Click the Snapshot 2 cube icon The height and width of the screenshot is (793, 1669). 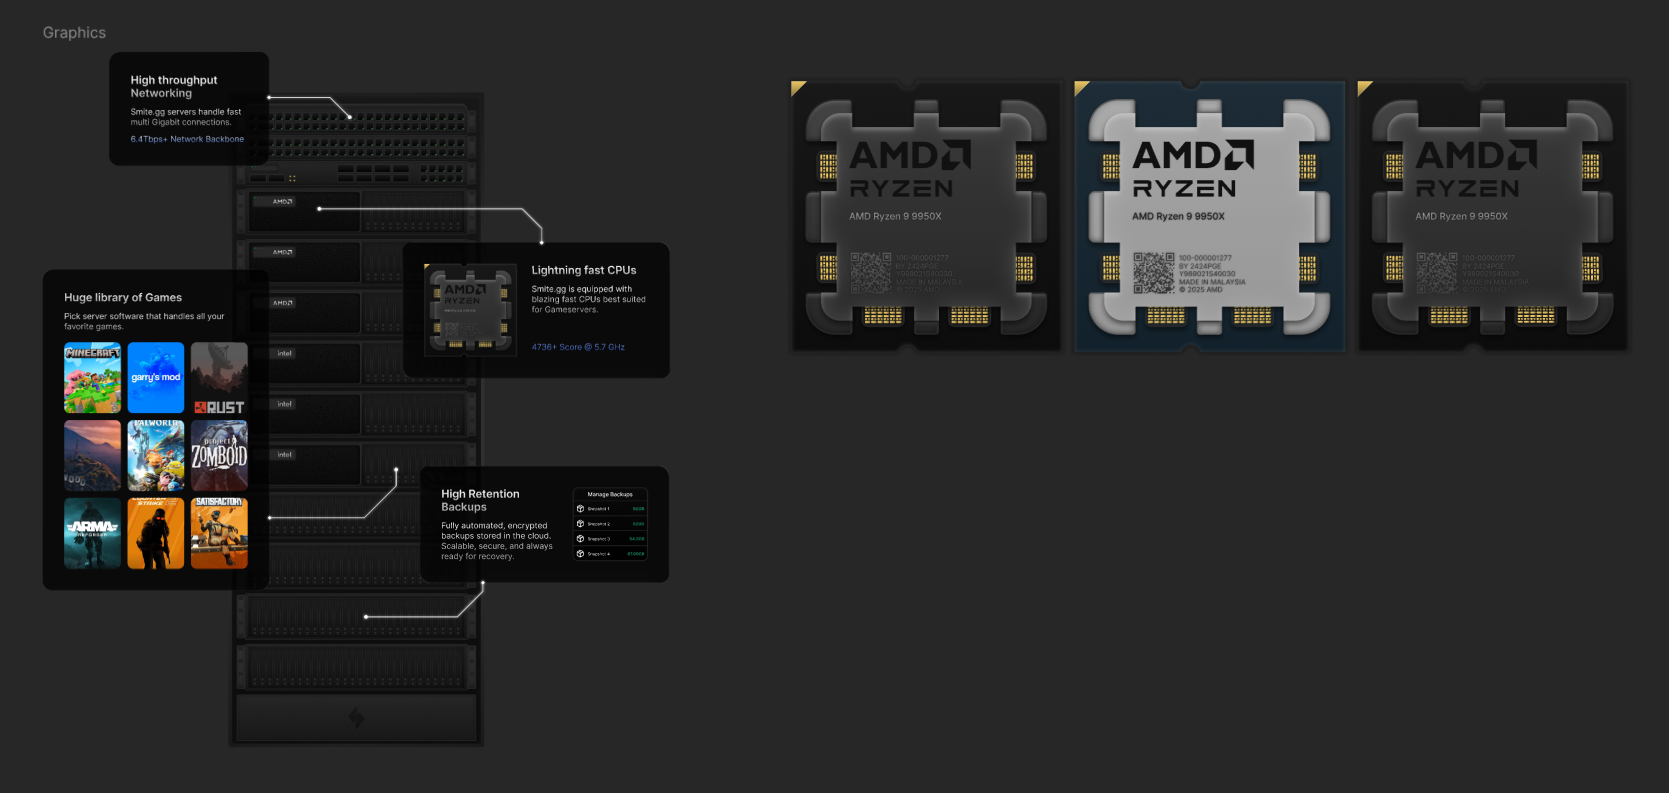coord(581,524)
